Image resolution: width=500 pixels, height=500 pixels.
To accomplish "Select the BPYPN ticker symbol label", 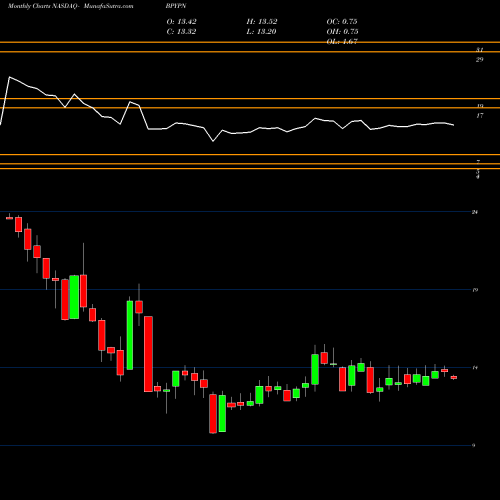I will [176, 6].
